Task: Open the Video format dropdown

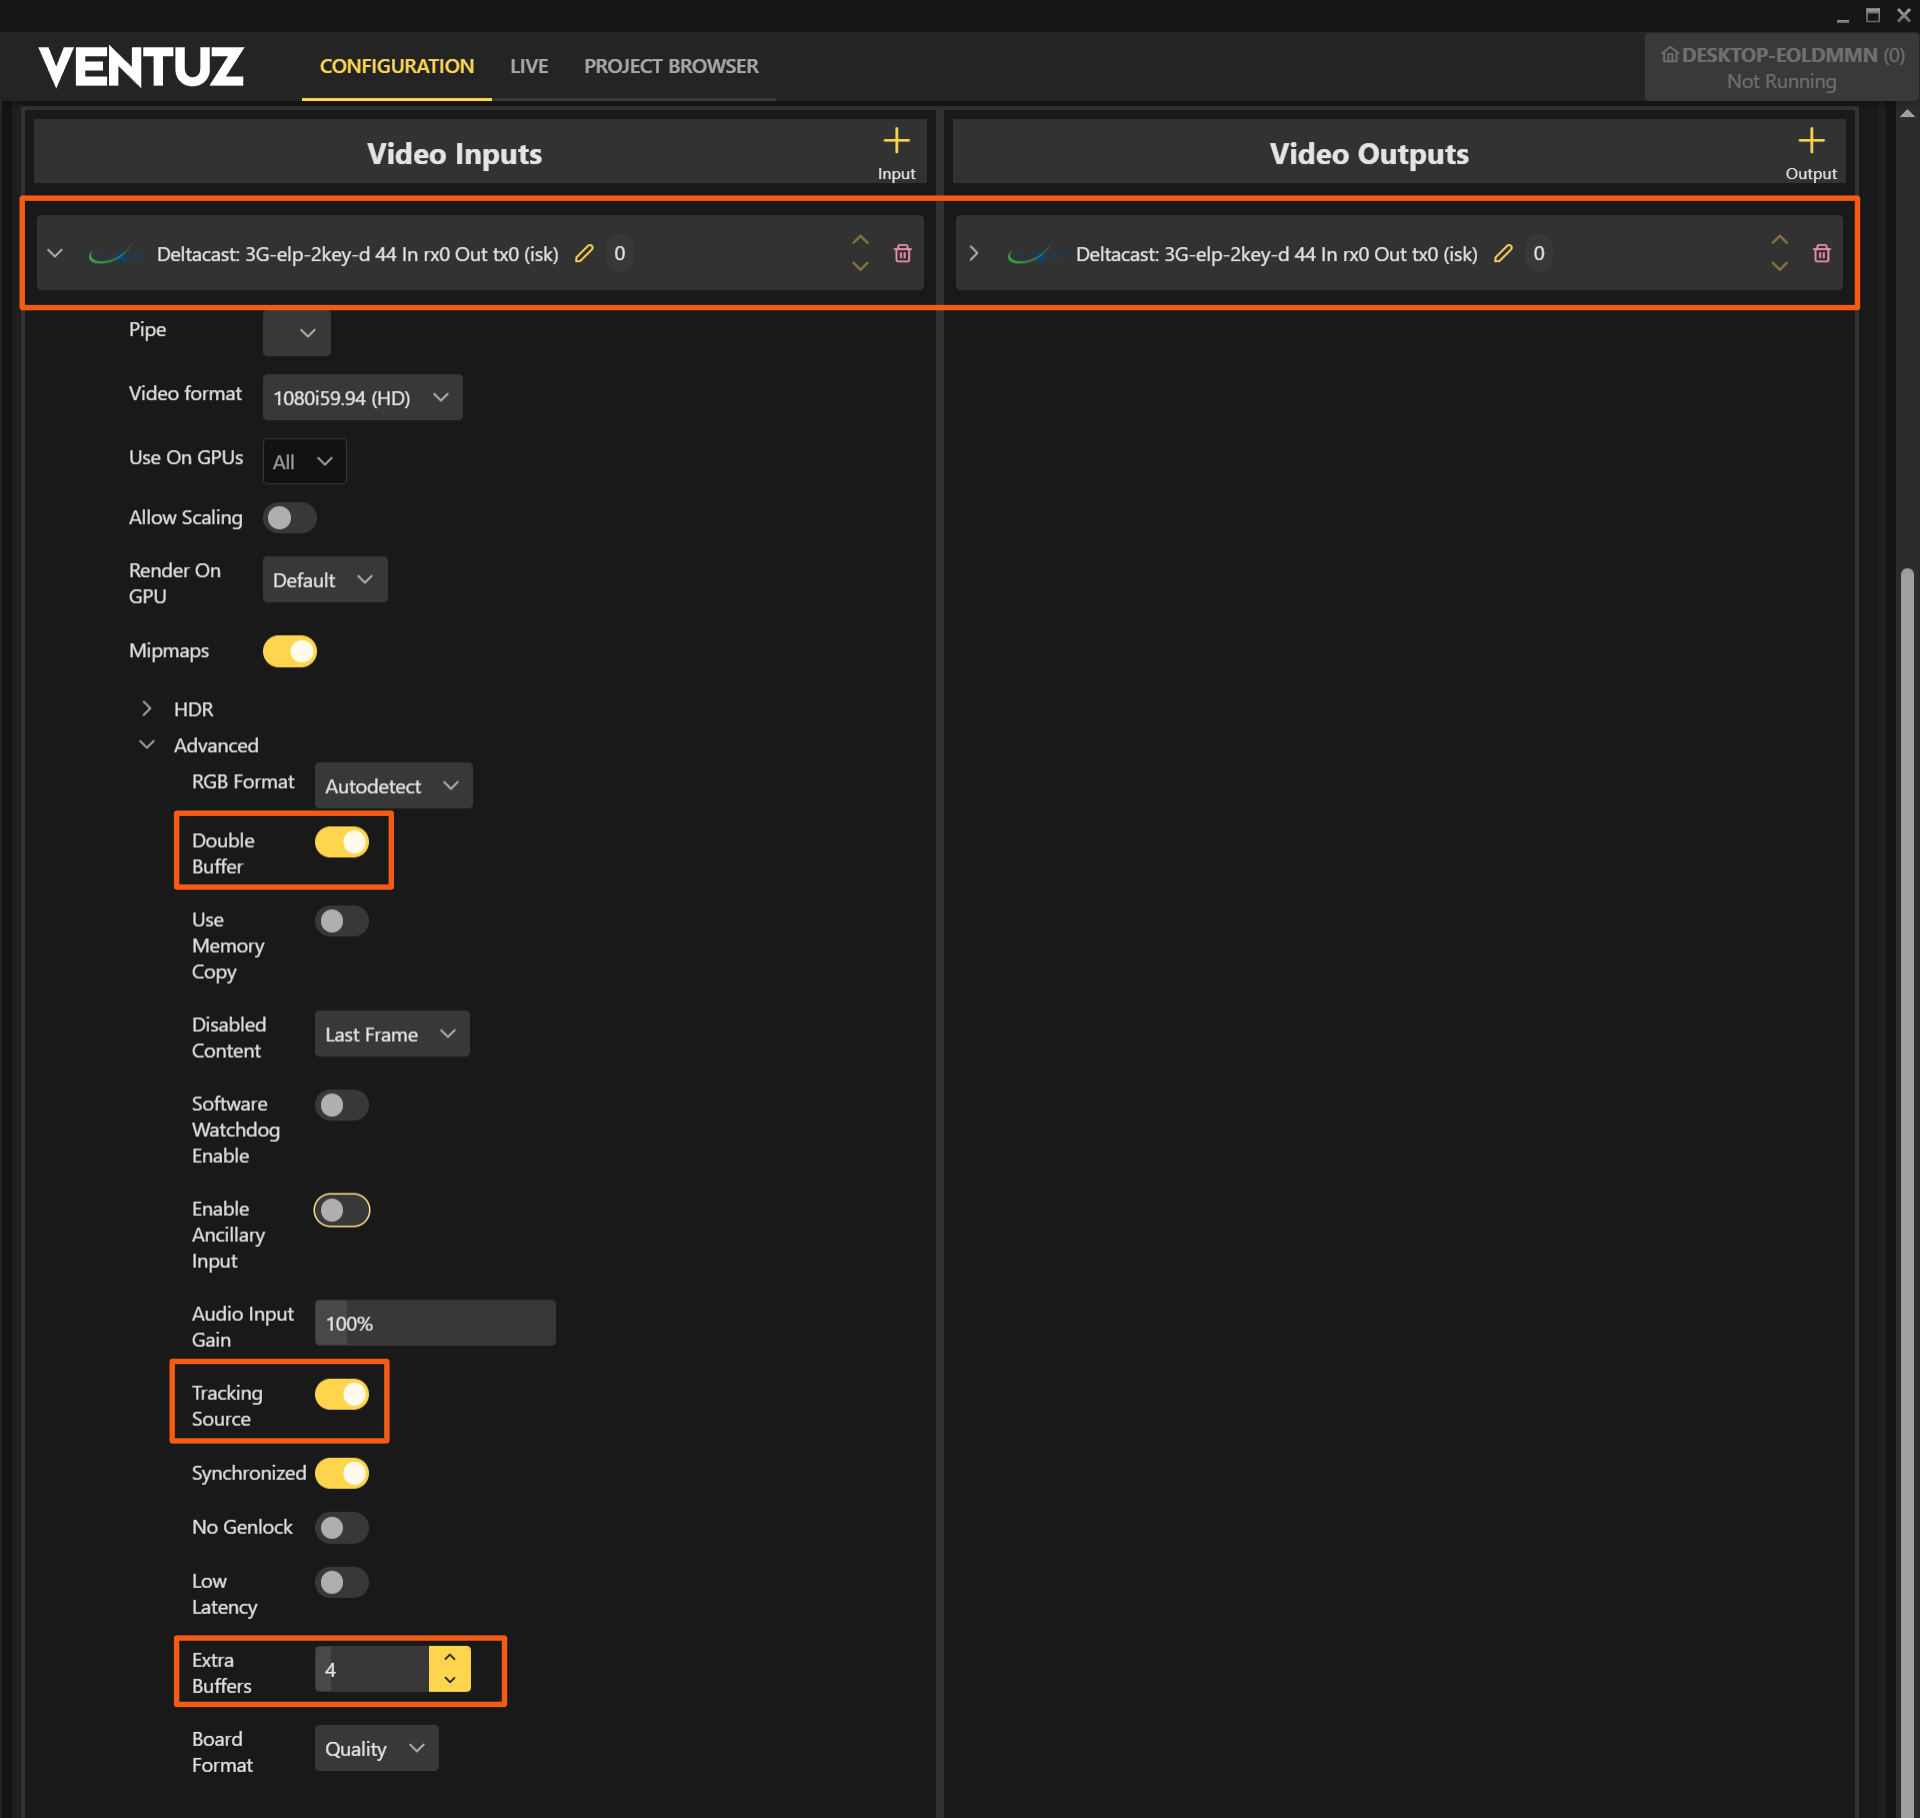Action: 362,398
